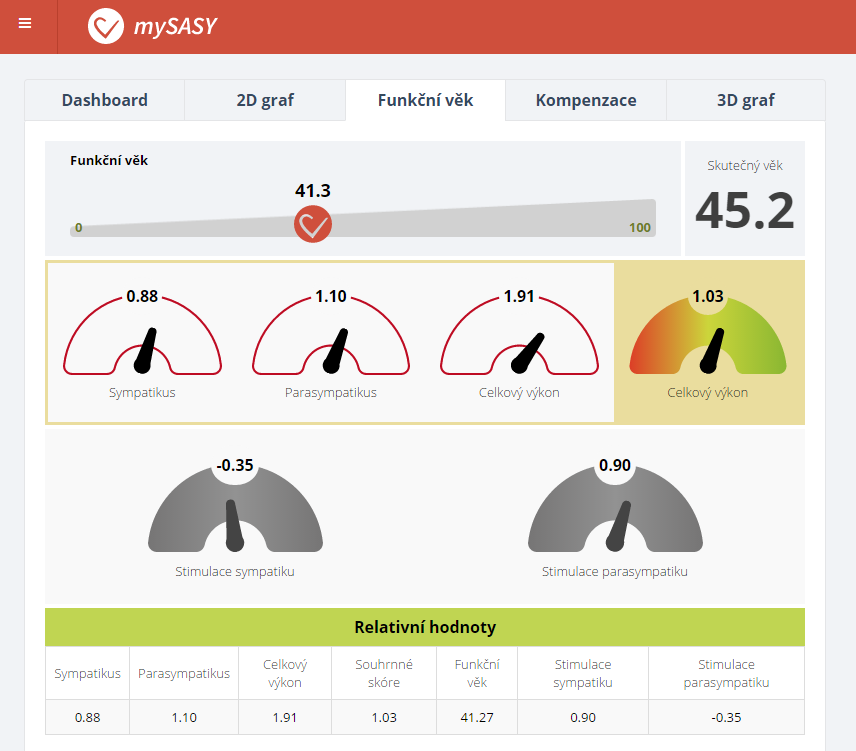Viewport: 856px width, 751px height.
Task: Click the Stimulace parasympatiku gauge
Action: click(615, 510)
